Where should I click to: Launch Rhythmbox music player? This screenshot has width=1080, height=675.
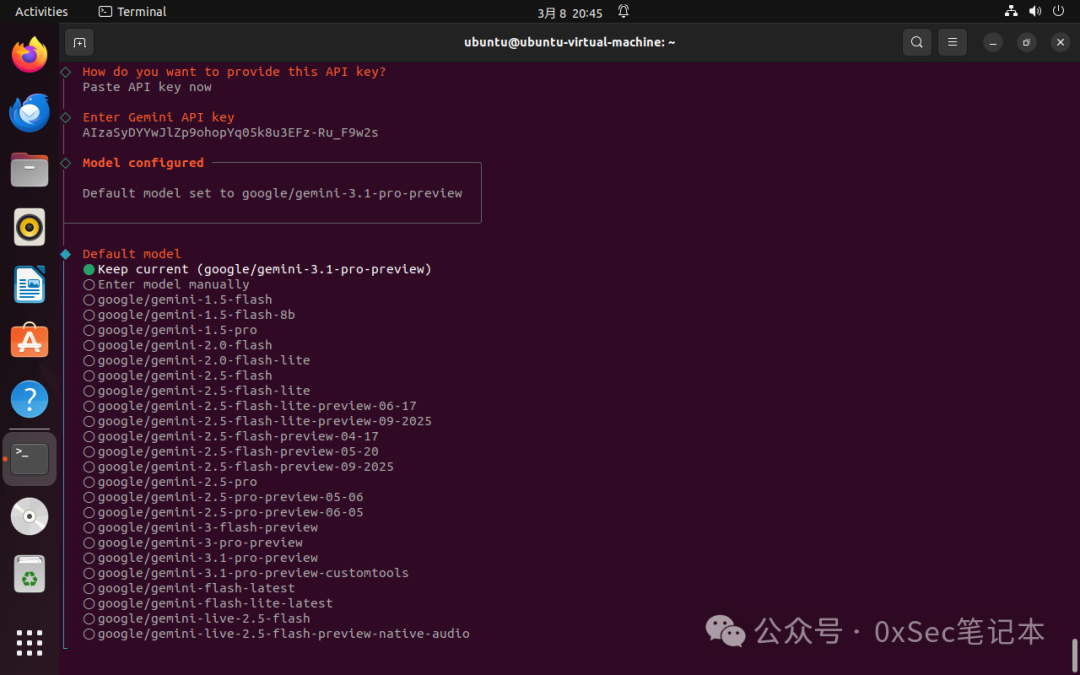[30, 227]
